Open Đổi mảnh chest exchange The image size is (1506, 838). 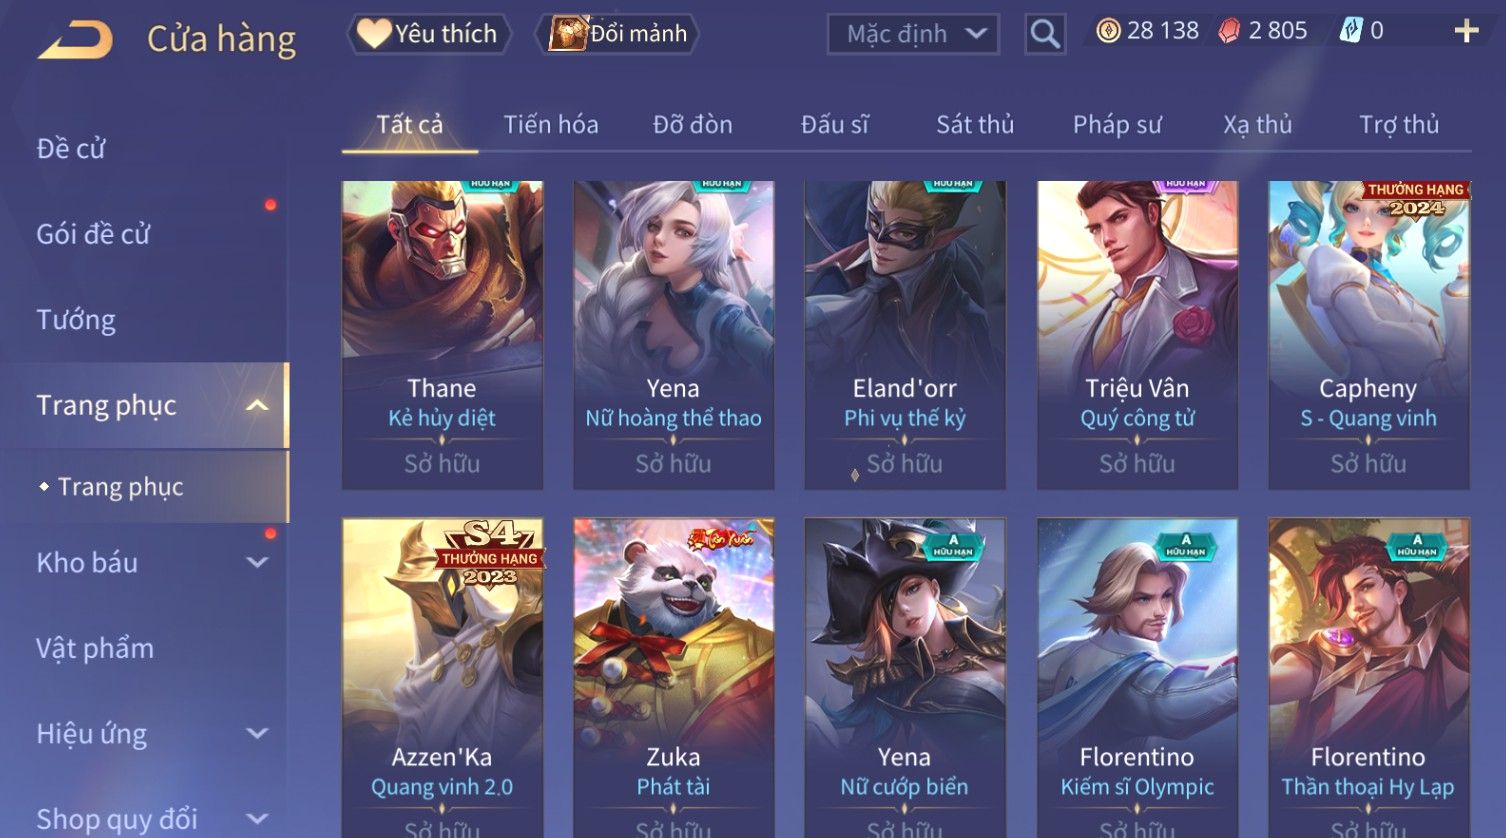coord(617,34)
